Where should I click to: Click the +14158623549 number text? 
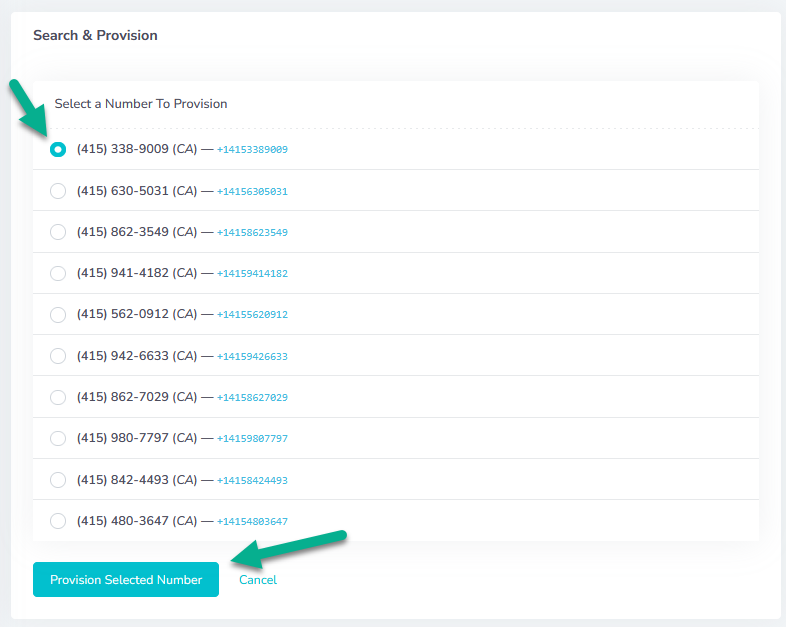tap(252, 233)
